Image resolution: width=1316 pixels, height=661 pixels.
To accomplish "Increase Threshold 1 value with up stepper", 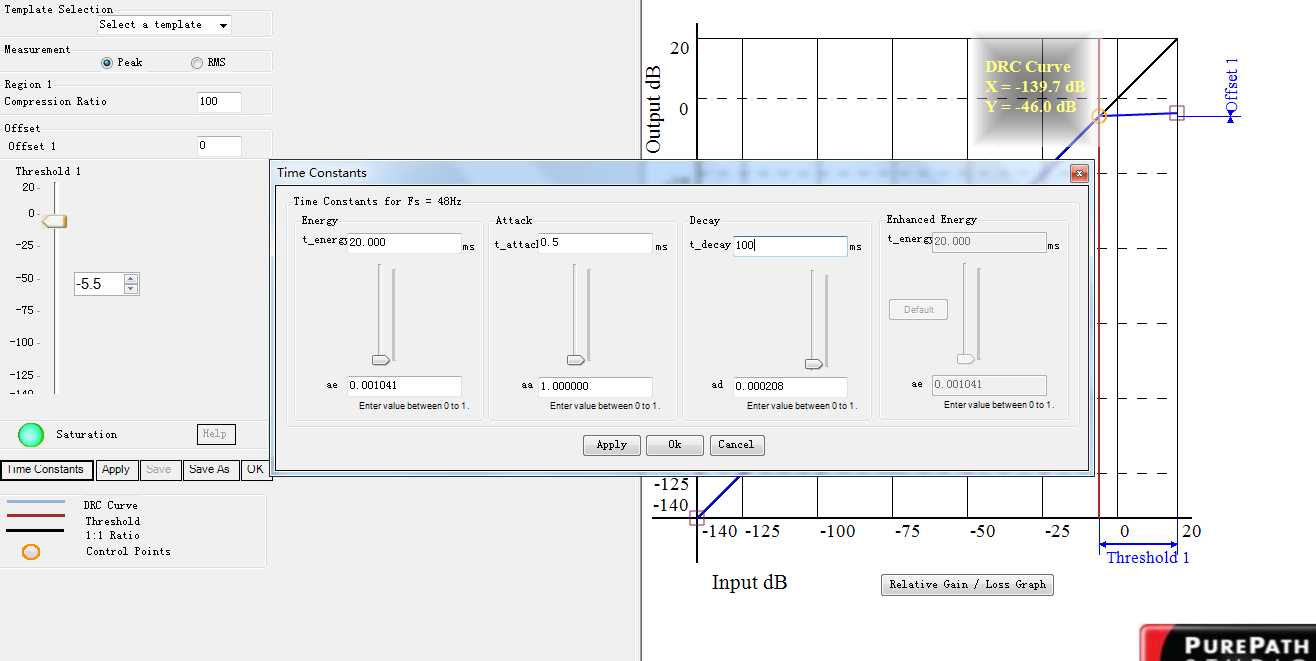I will click(x=131, y=278).
